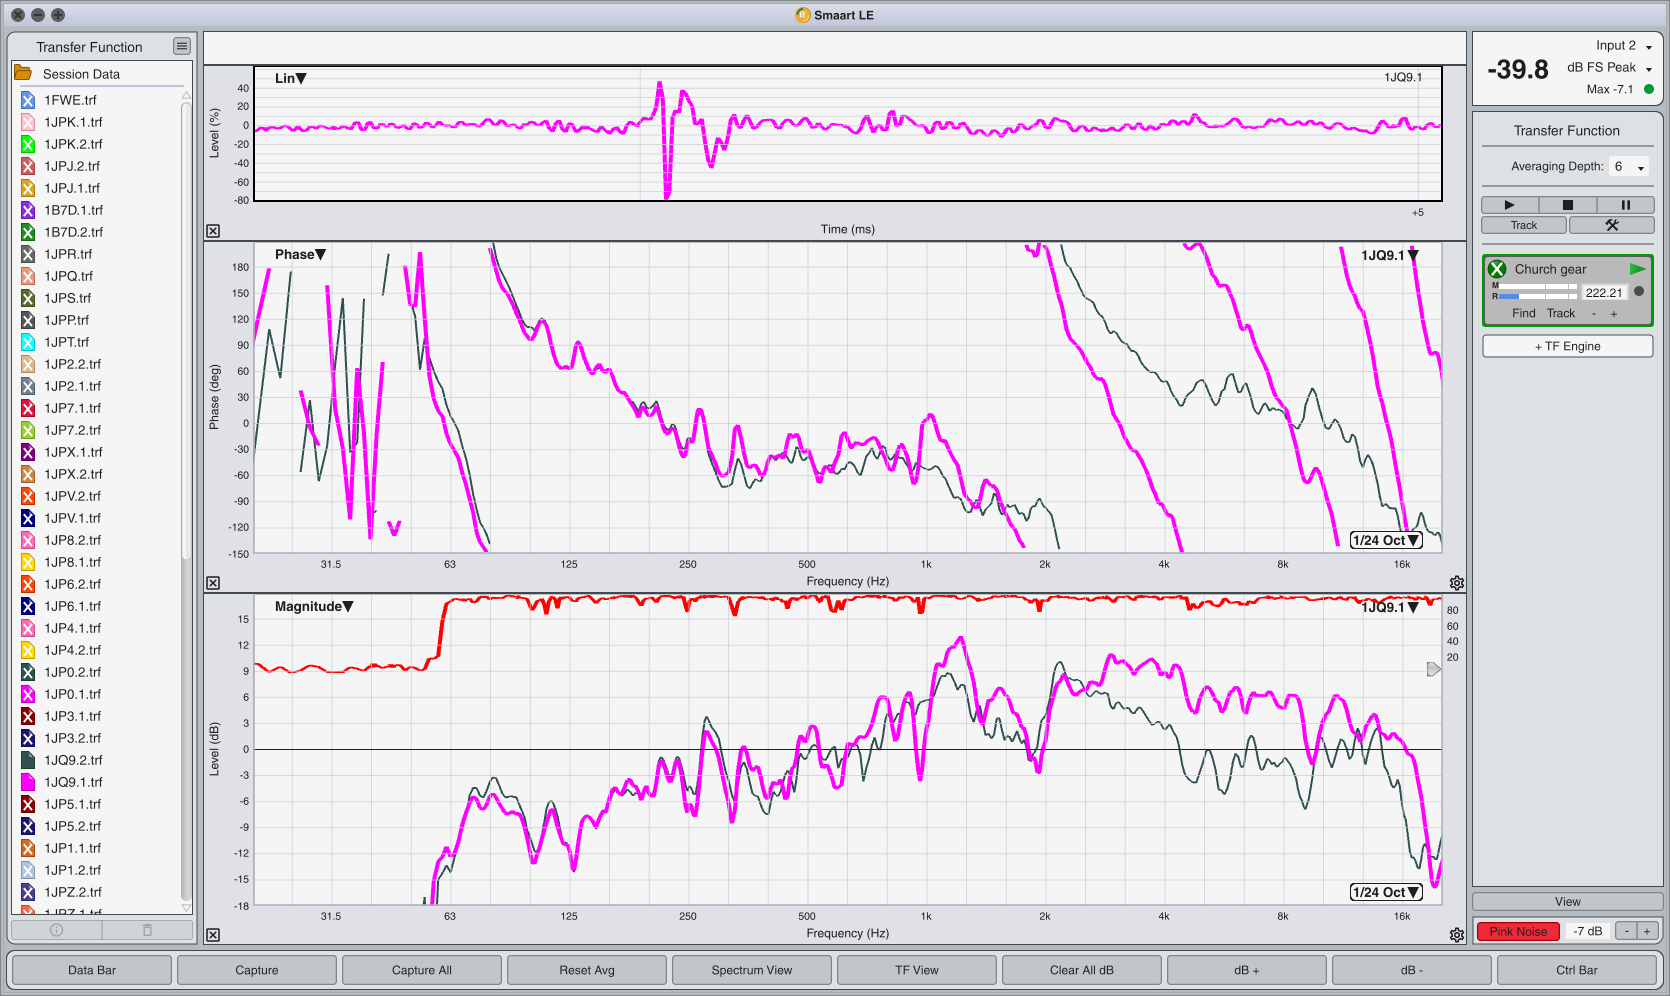The image size is (1670, 996).
Task: Decrease Church gear delay with minus
Action: click(x=1594, y=314)
